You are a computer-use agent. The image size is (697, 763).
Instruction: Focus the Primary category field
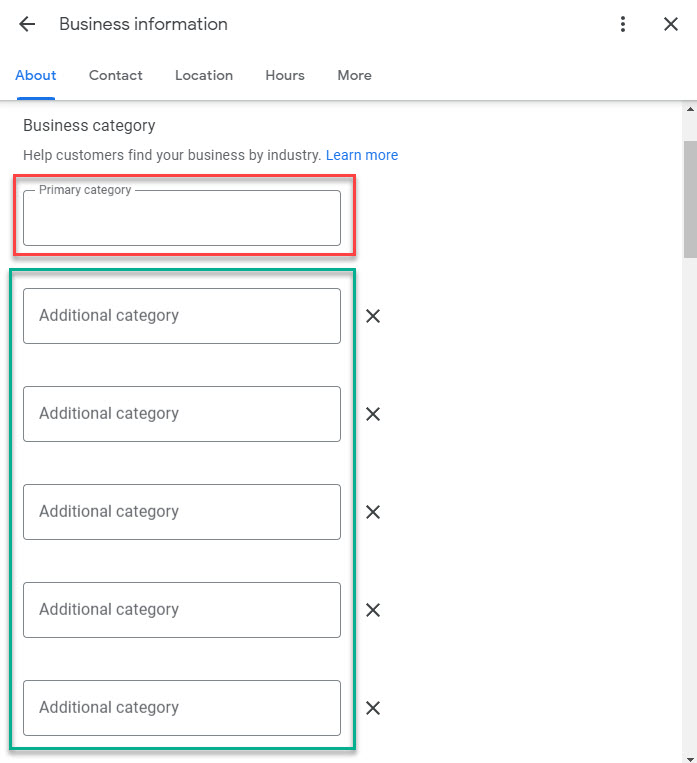point(182,218)
